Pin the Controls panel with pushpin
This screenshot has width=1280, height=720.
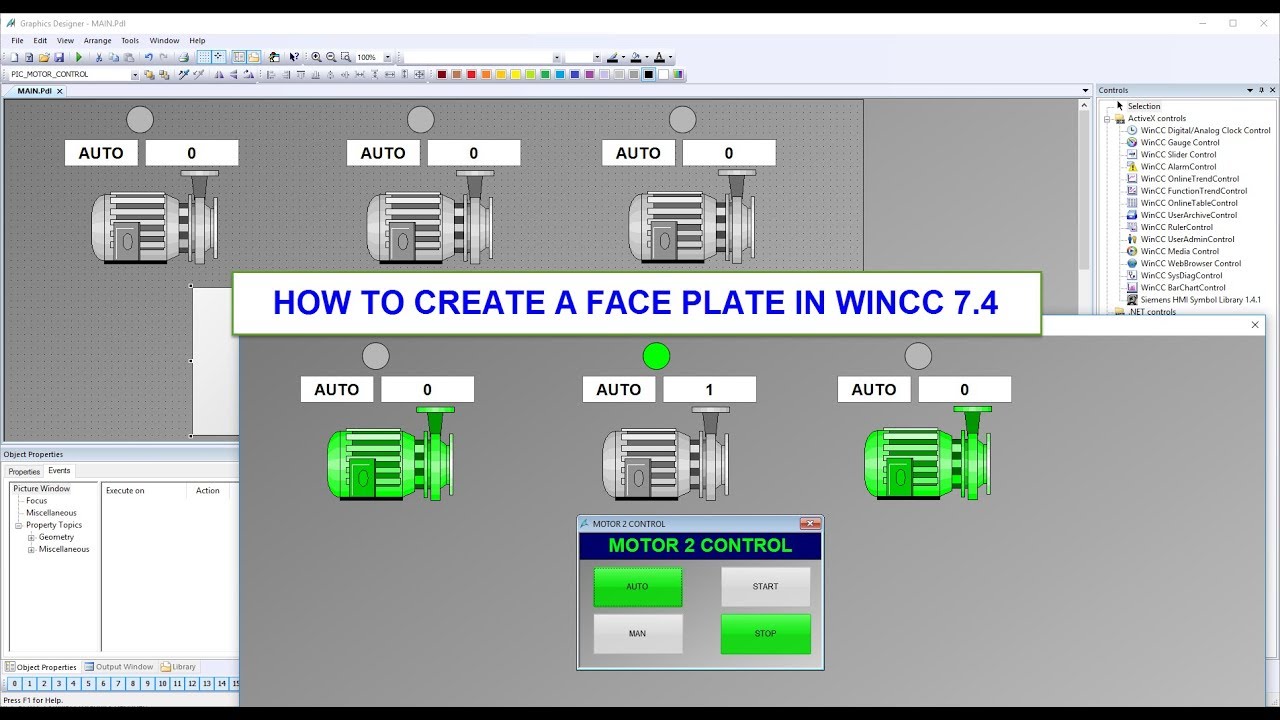pyautogui.click(x=1263, y=90)
